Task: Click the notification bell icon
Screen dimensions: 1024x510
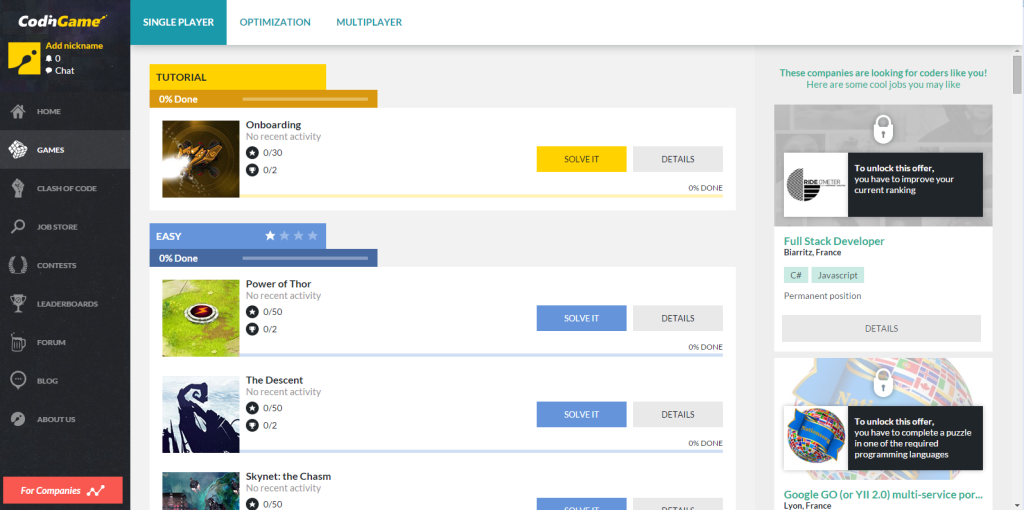Action: point(49,58)
